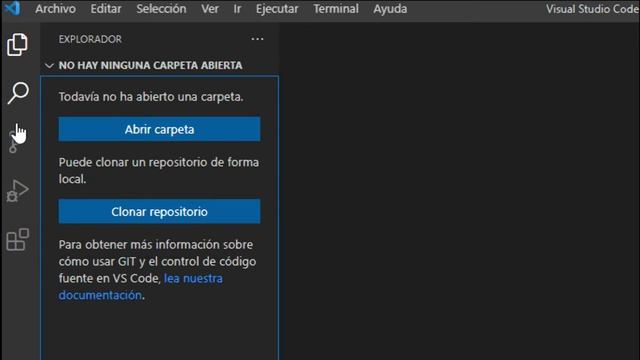The height and width of the screenshot is (360, 640).
Task: Click the 'Abrir carpeta' button
Action: click(x=159, y=129)
